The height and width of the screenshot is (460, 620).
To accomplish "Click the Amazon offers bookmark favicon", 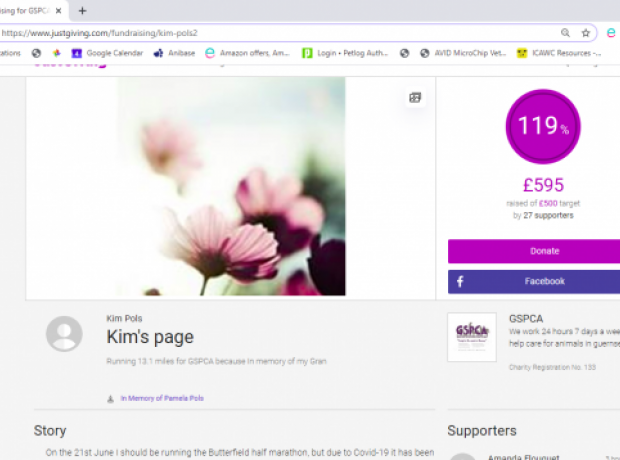I will tap(210, 53).
